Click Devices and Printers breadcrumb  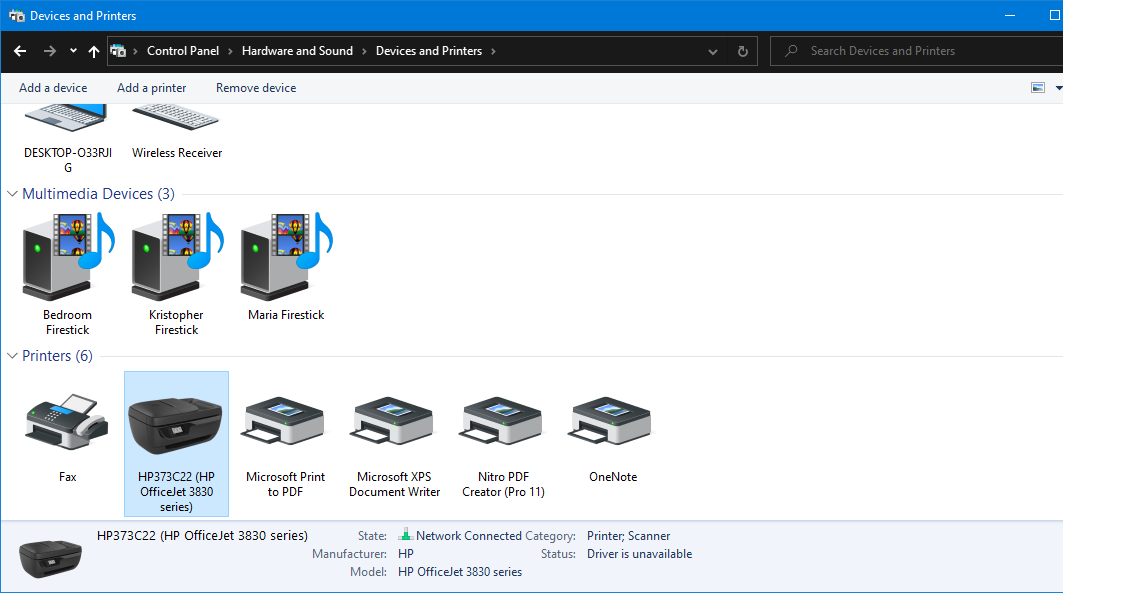pyautogui.click(x=429, y=51)
